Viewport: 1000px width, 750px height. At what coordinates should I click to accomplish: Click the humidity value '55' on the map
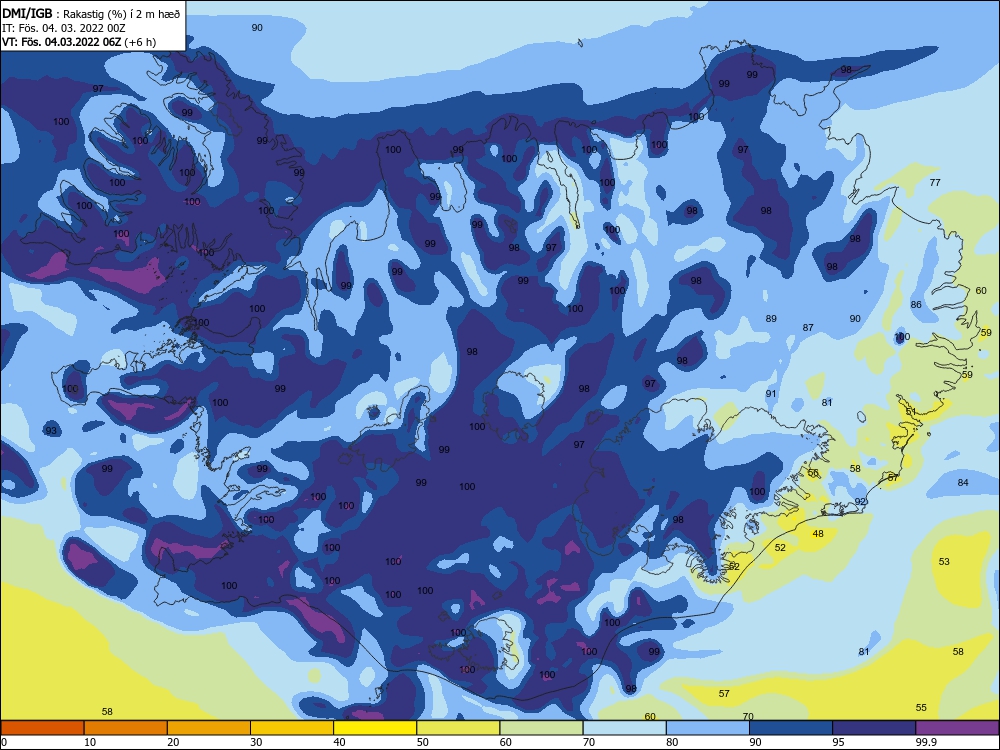pos(921,708)
